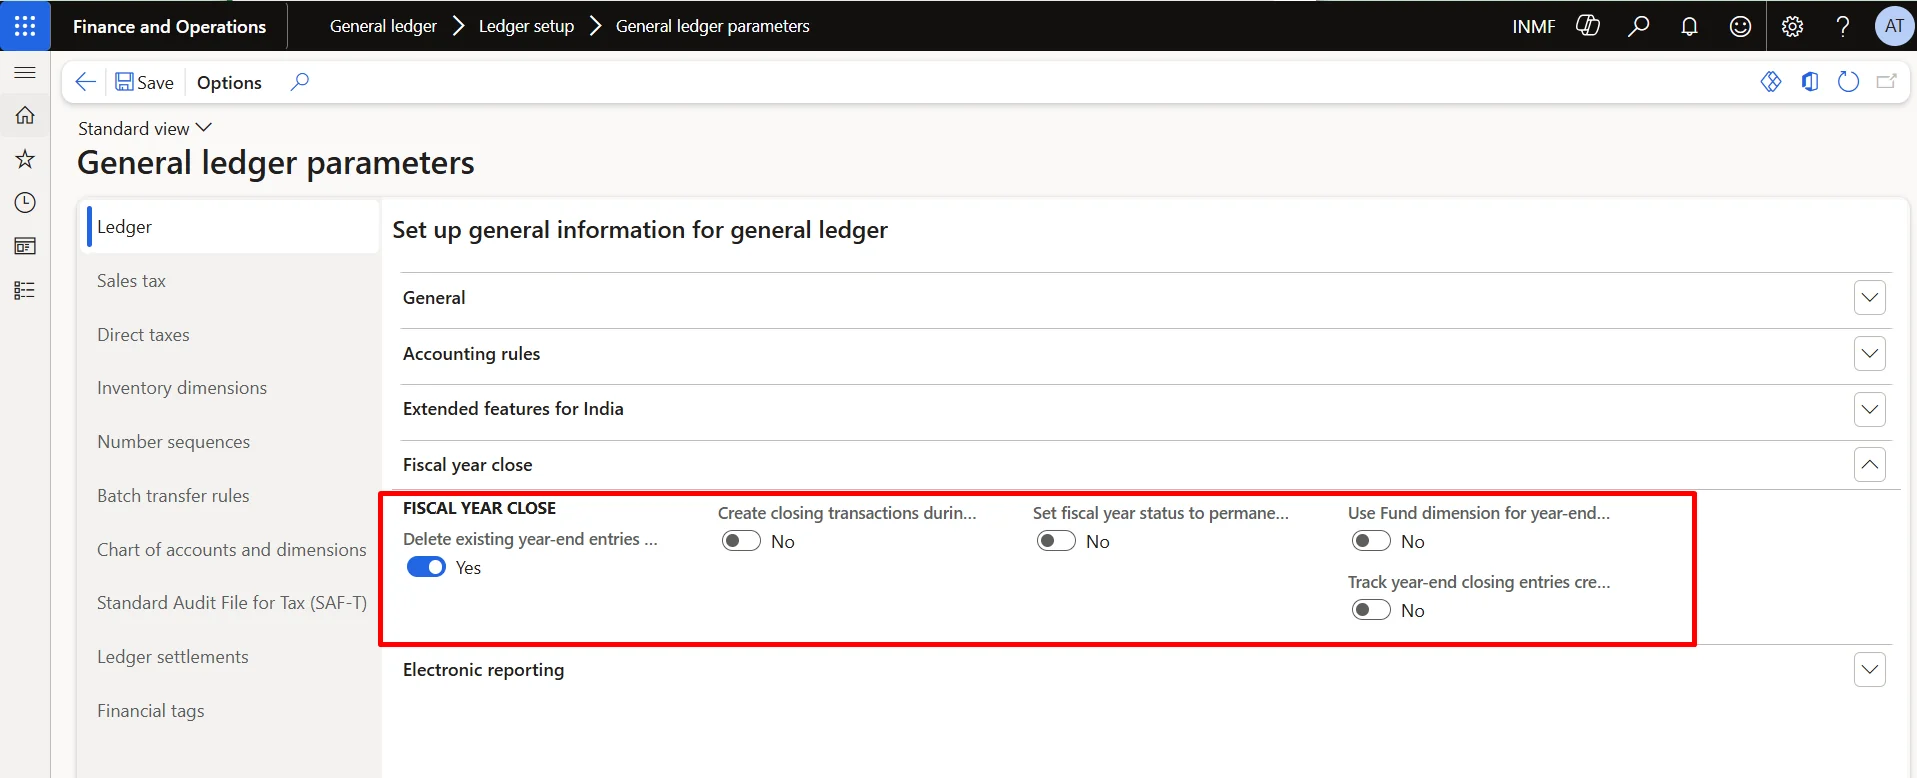The image size is (1917, 778).
Task: Open Recent clock icon in sidebar
Action: [25, 203]
